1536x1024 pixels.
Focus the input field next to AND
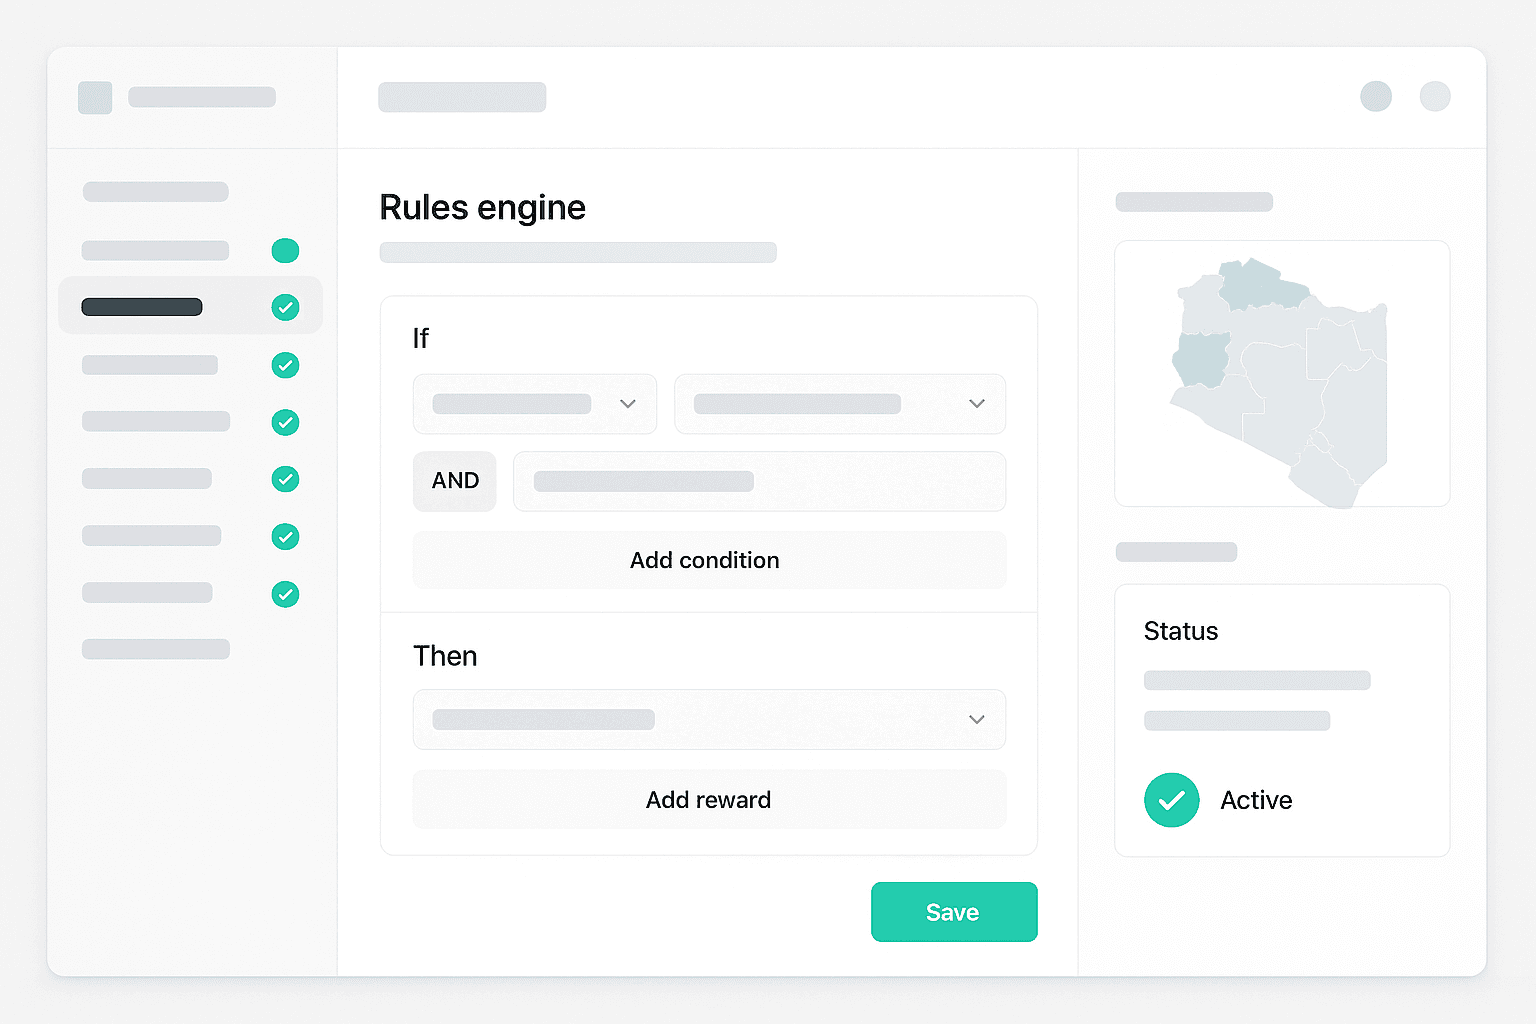(x=759, y=482)
